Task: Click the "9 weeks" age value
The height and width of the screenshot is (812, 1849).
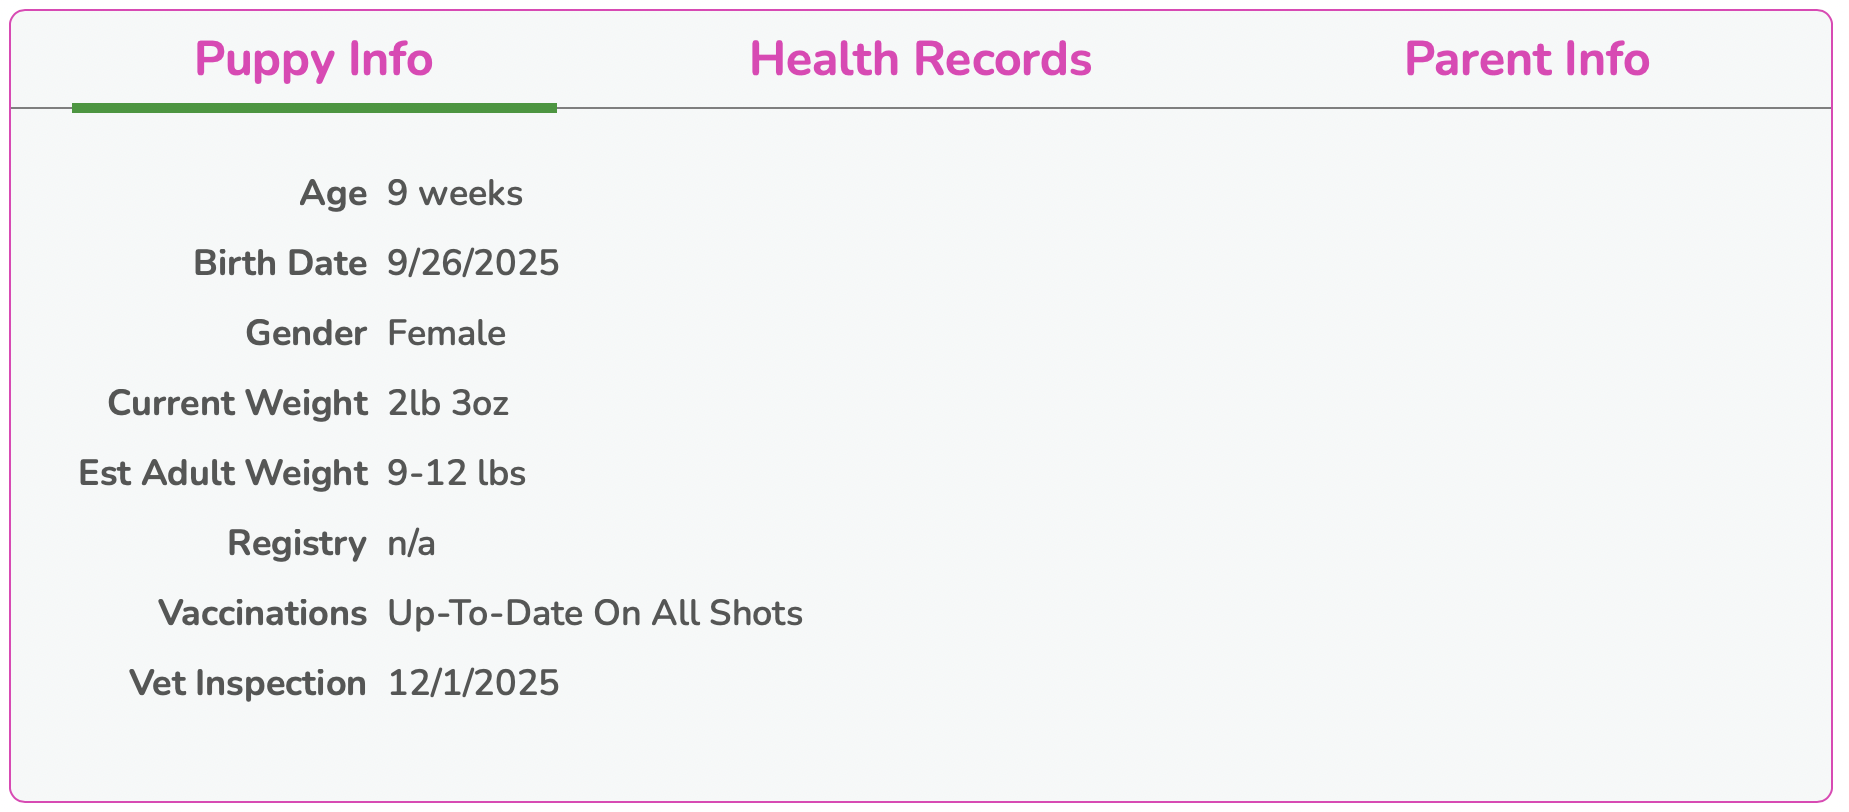Action: [x=455, y=193]
